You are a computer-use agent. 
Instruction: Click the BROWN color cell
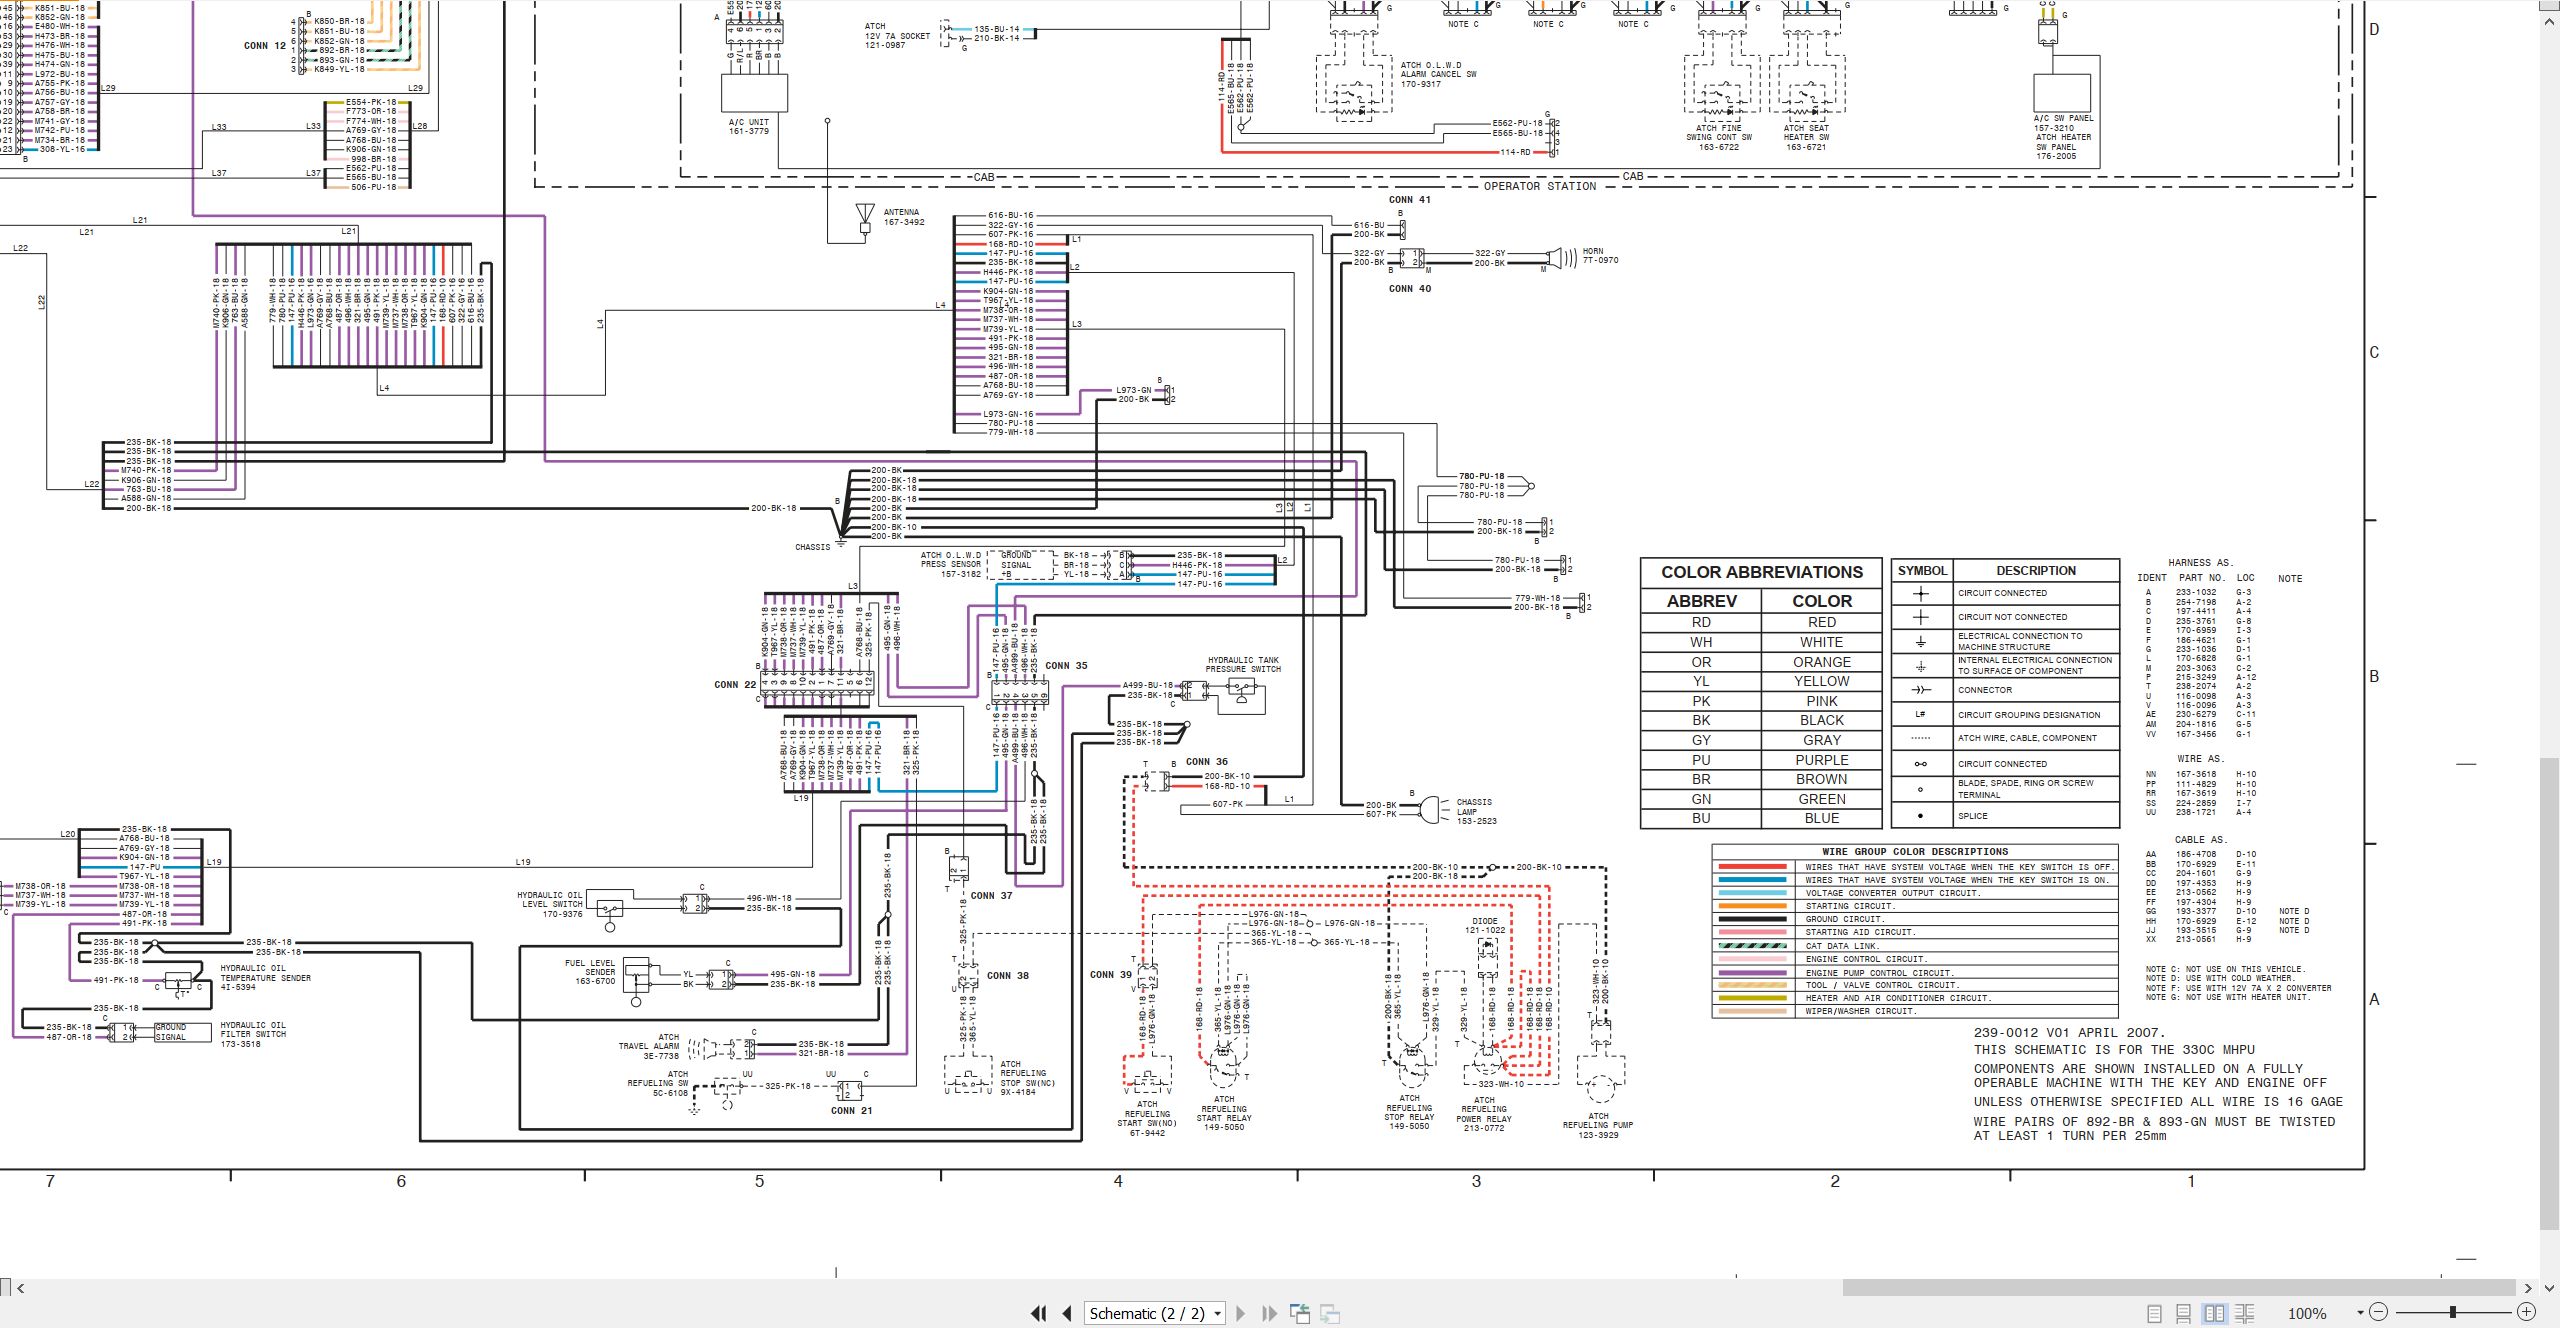(x=1821, y=779)
